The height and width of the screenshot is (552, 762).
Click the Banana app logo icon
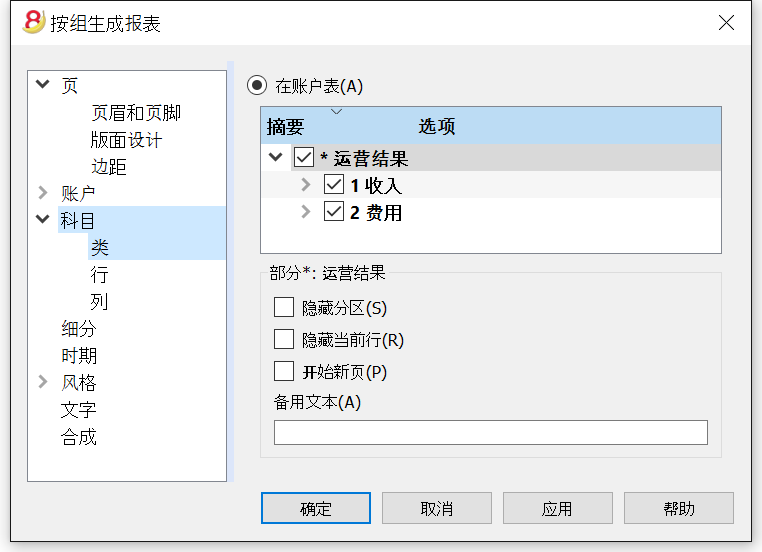[x=34, y=22]
